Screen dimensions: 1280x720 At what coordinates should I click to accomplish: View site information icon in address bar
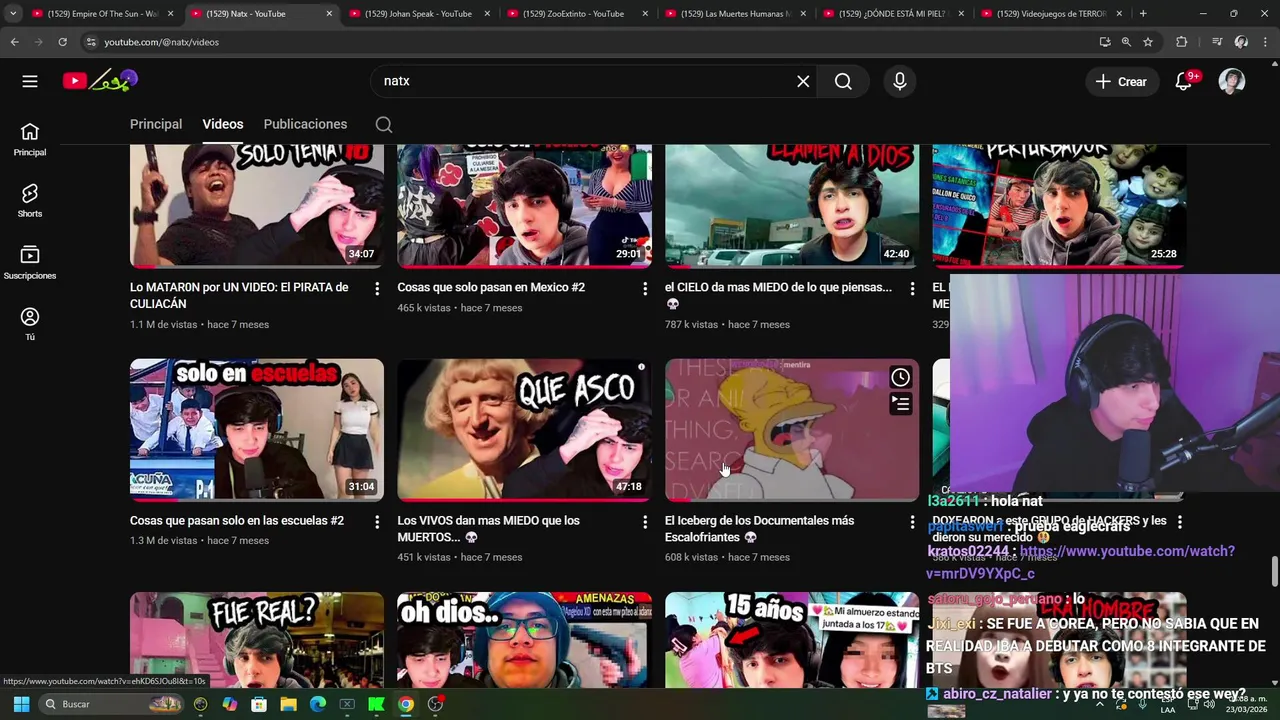[91, 42]
